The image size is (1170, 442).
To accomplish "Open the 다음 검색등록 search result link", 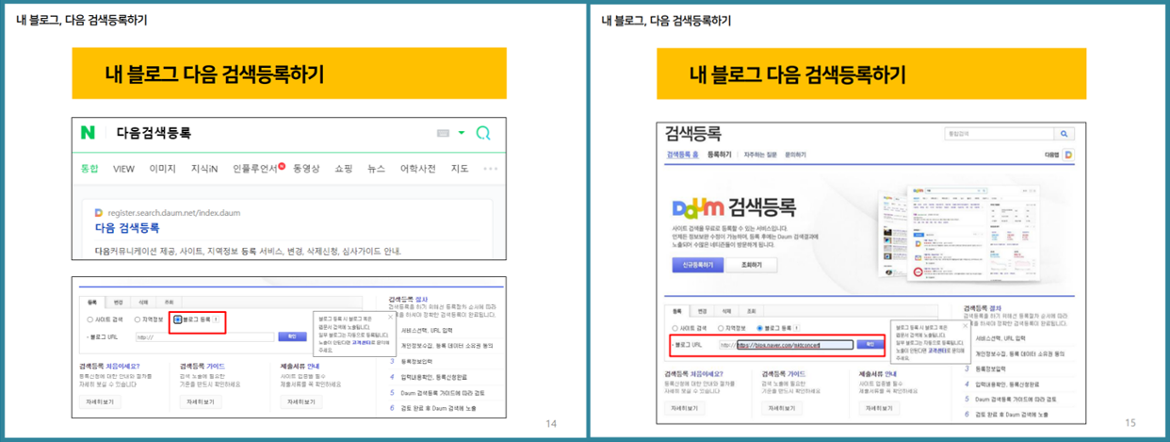I will click(x=128, y=228).
